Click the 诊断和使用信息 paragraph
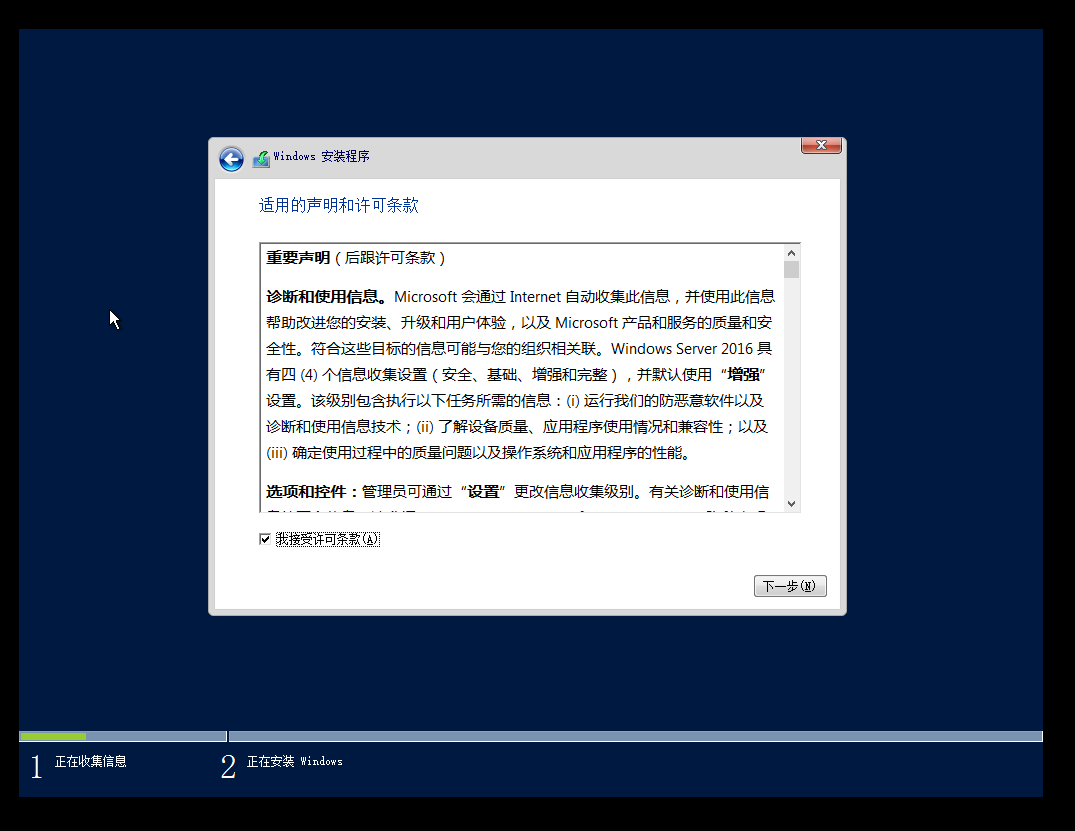1075x831 pixels. tap(520, 374)
